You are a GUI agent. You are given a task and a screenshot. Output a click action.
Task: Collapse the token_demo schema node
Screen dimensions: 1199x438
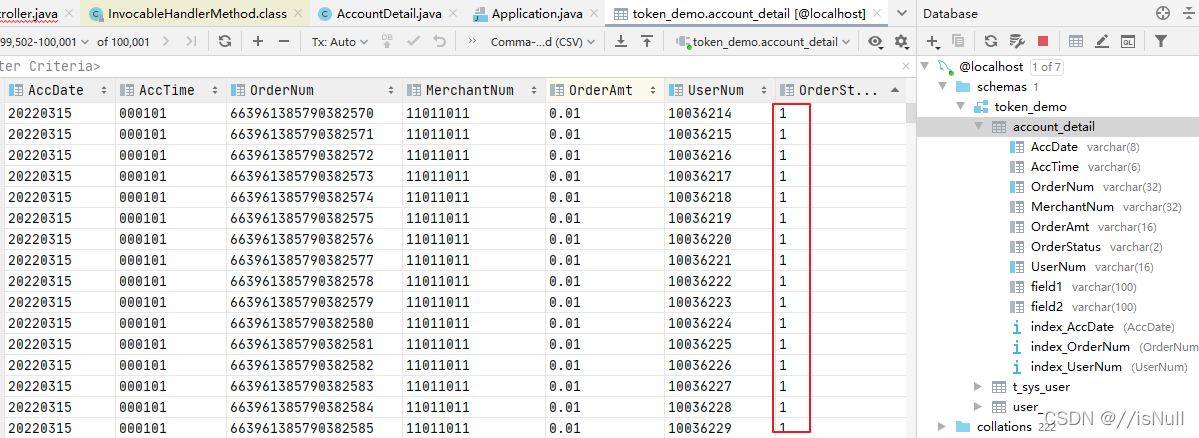coord(961,107)
